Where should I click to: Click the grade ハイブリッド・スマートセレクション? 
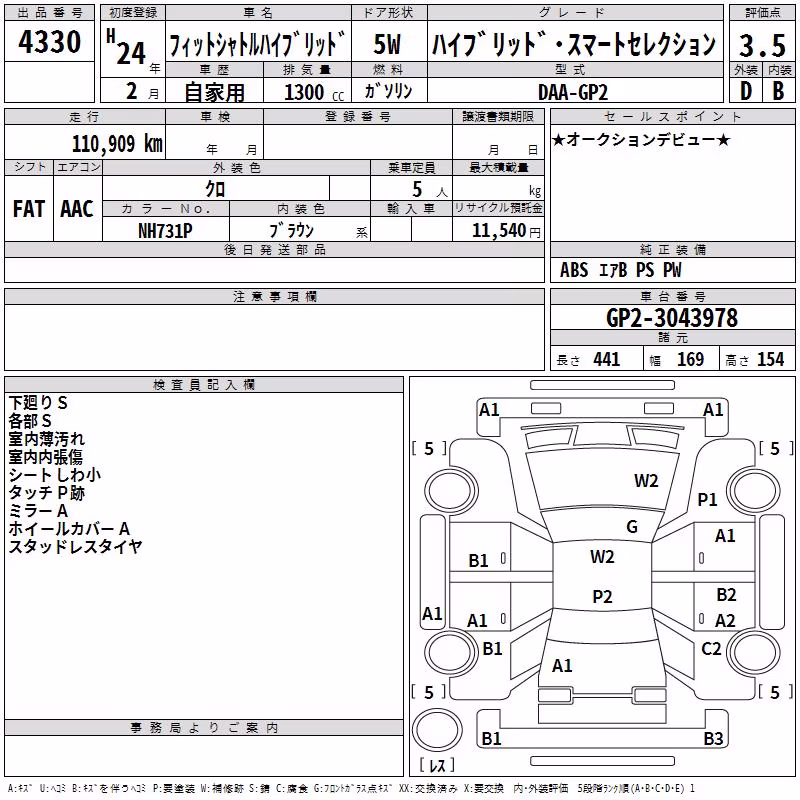[574, 44]
